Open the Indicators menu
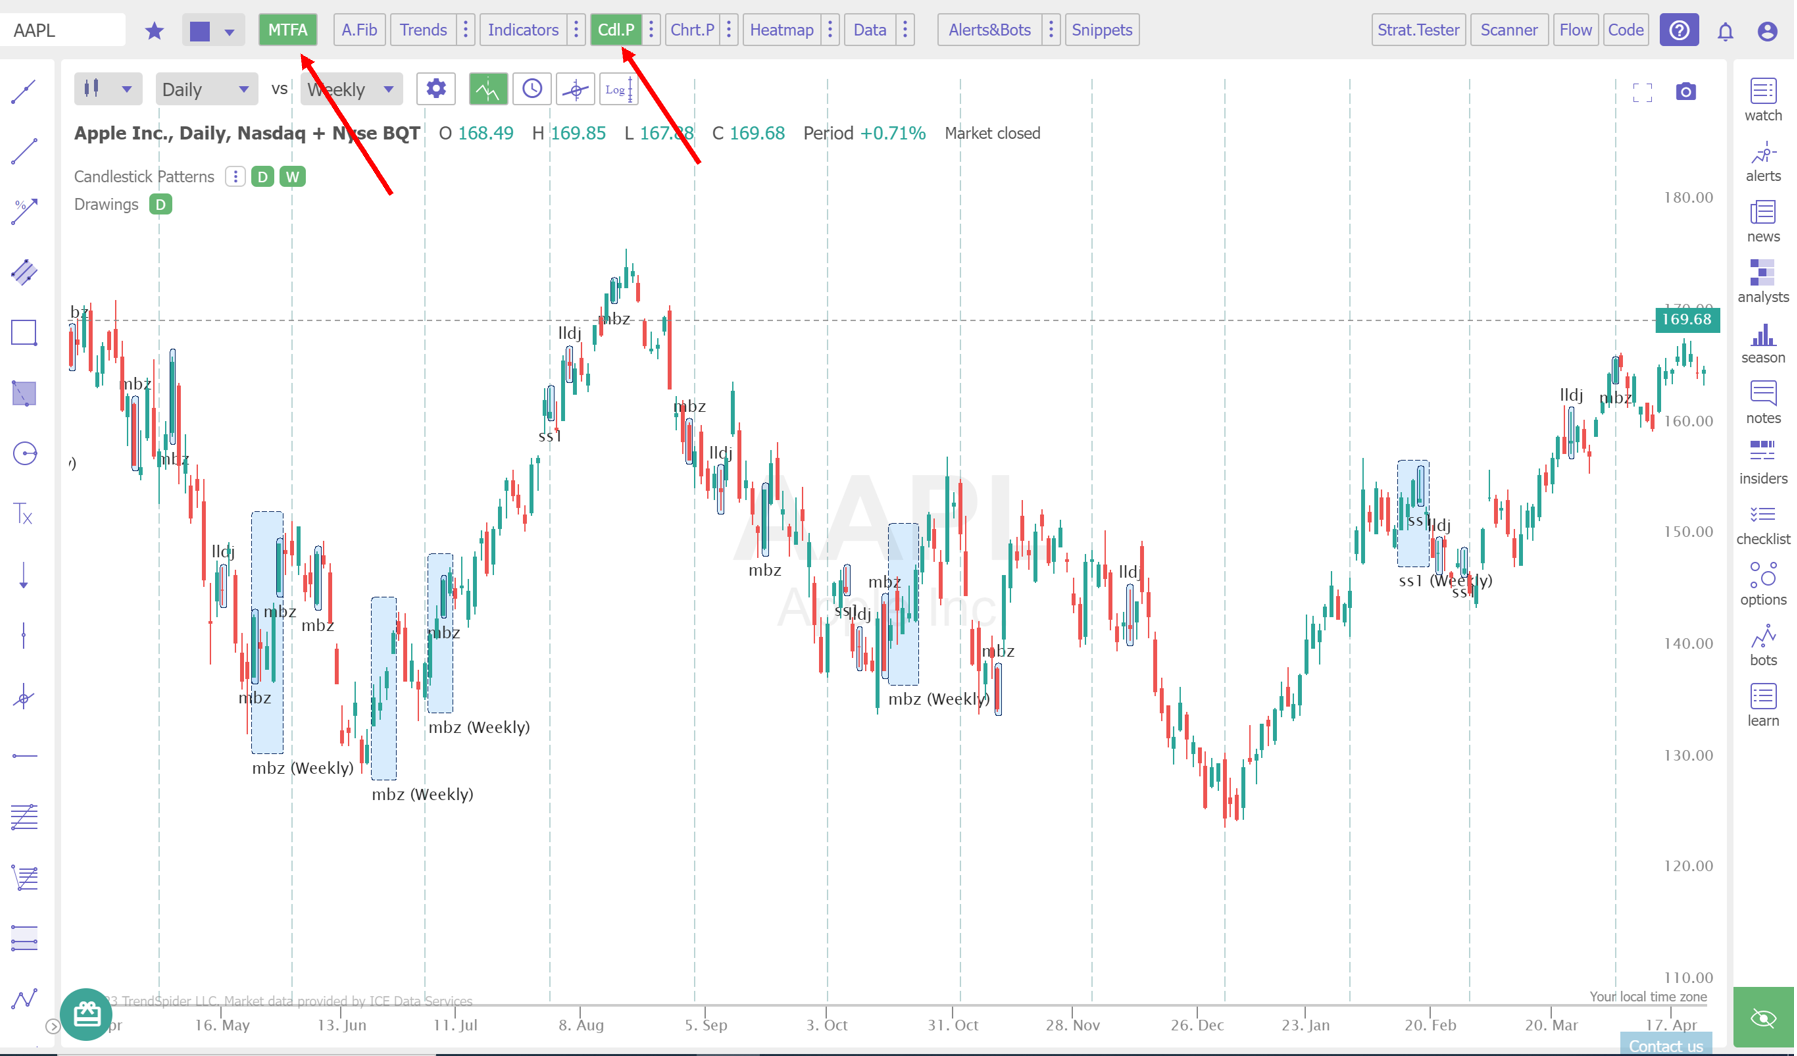The width and height of the screenshot is (1797, 1056). (x=523, y=30)
